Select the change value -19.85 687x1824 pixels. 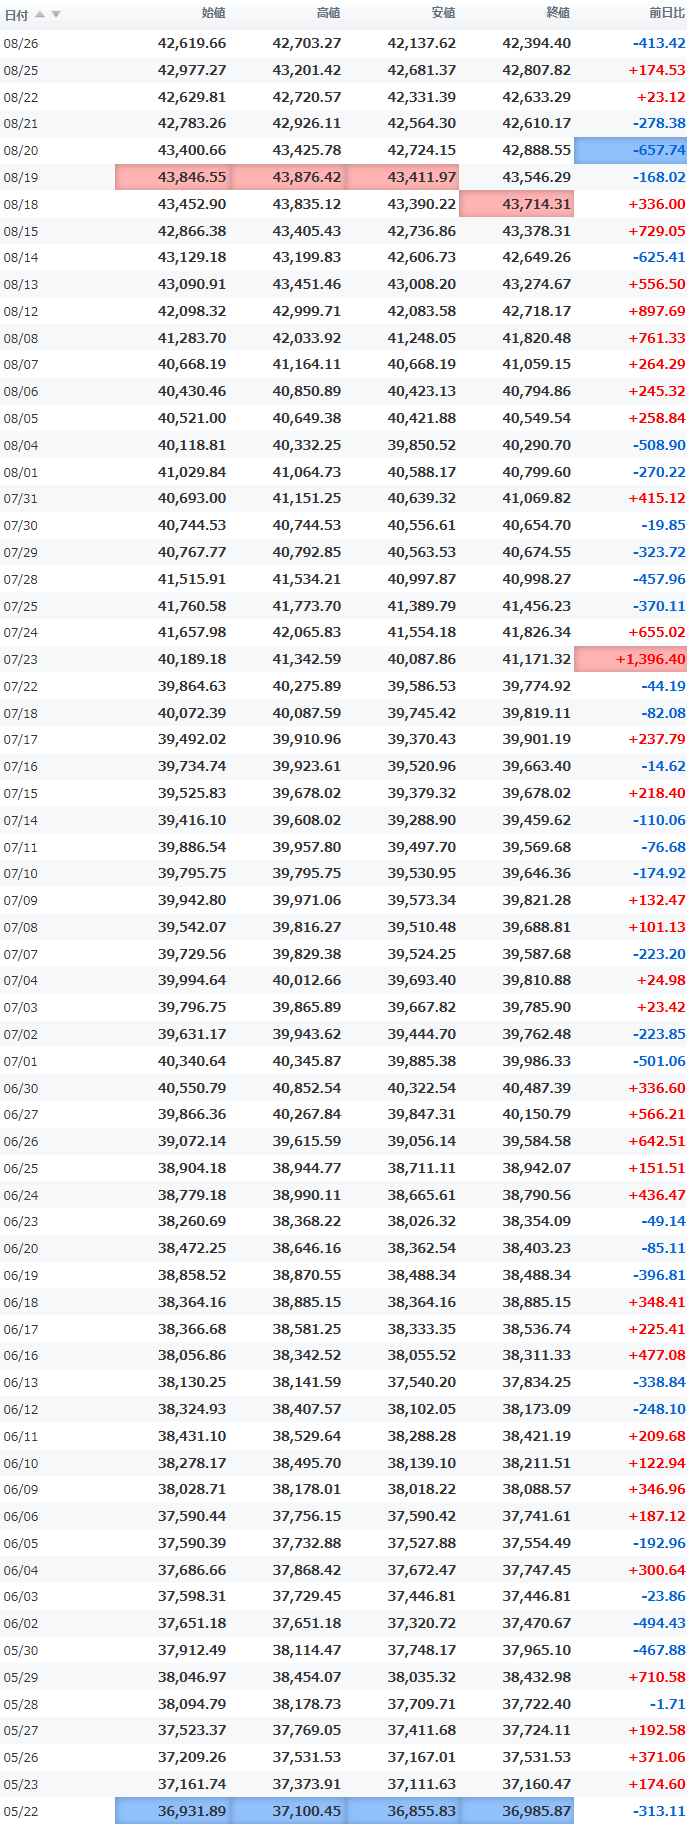coord(664,526)
